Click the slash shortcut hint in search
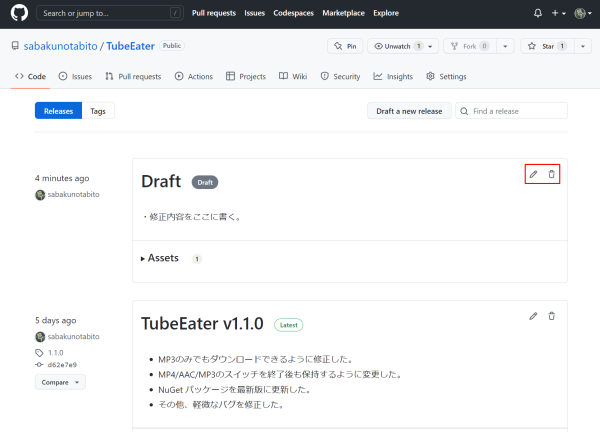 click(175, 13)
